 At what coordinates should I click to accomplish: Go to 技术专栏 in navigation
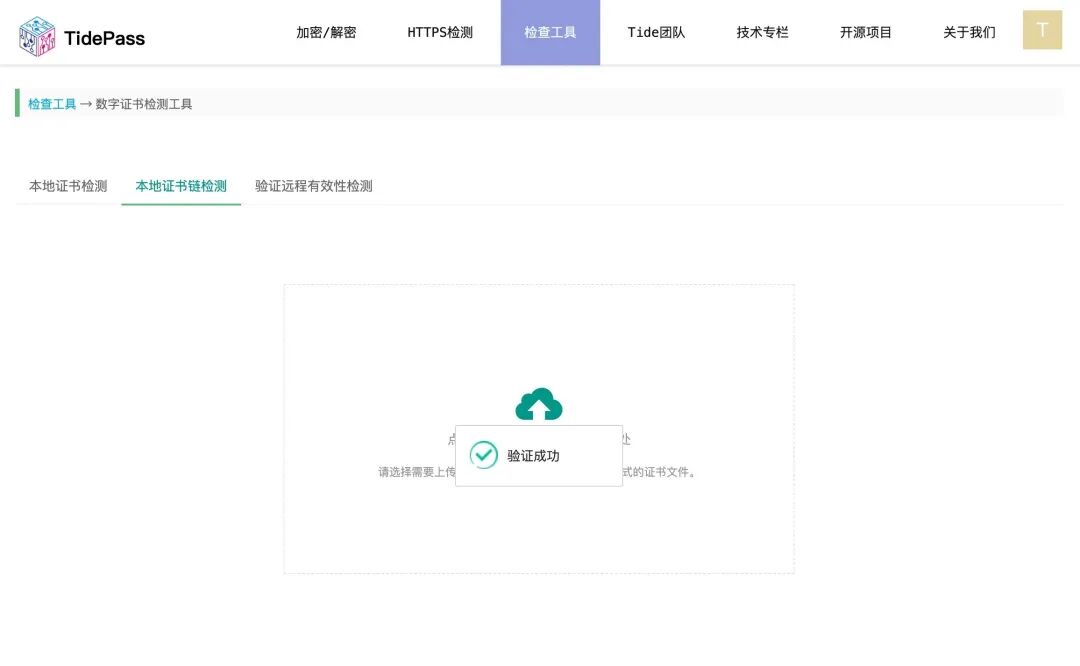point(762,32)
